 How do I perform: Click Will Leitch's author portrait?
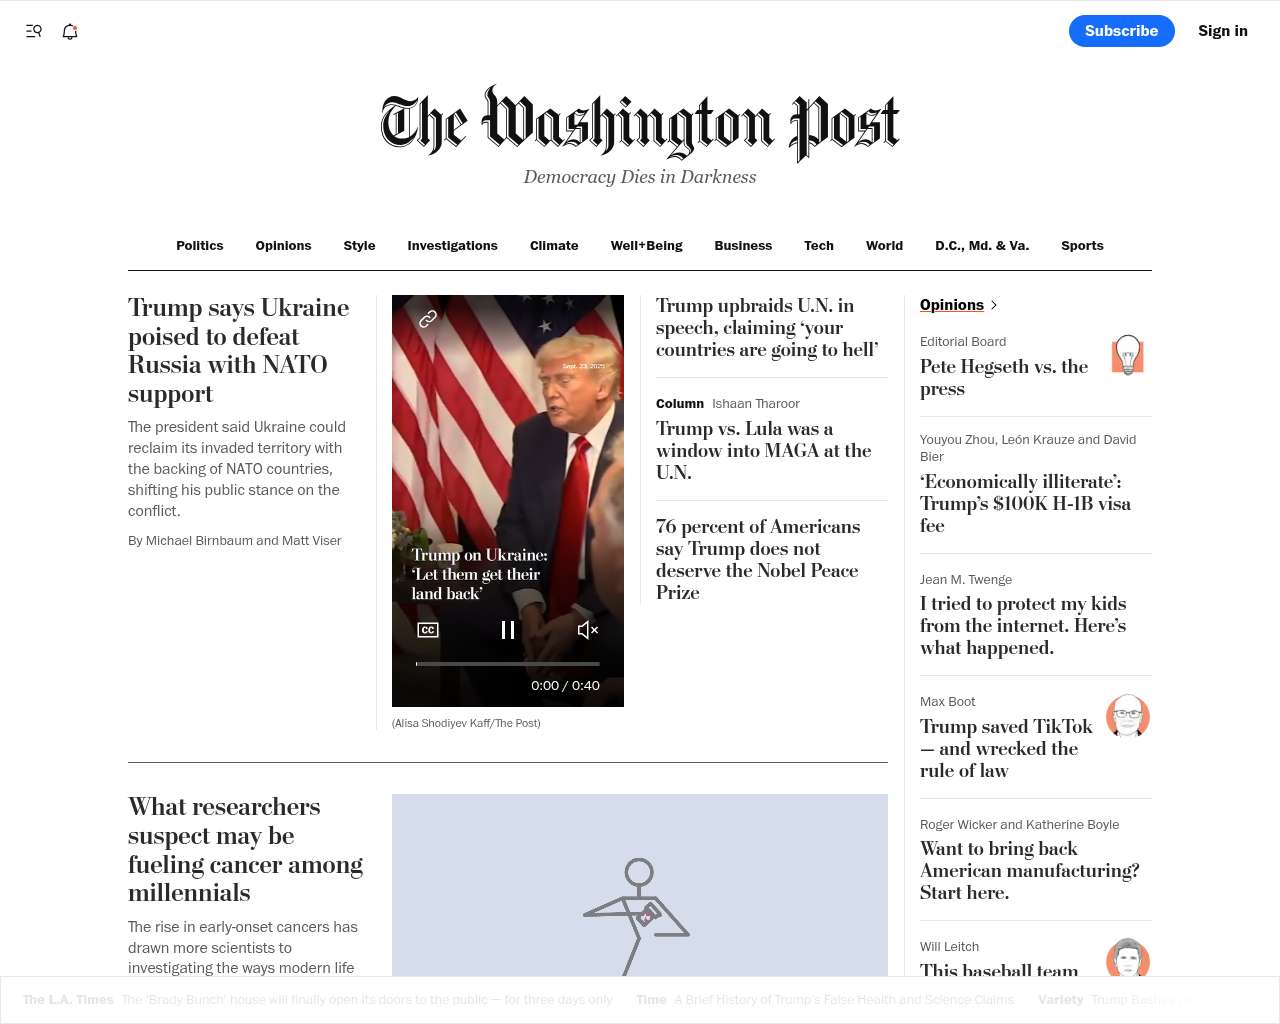pyautogui.click(x=1128, y=958)
